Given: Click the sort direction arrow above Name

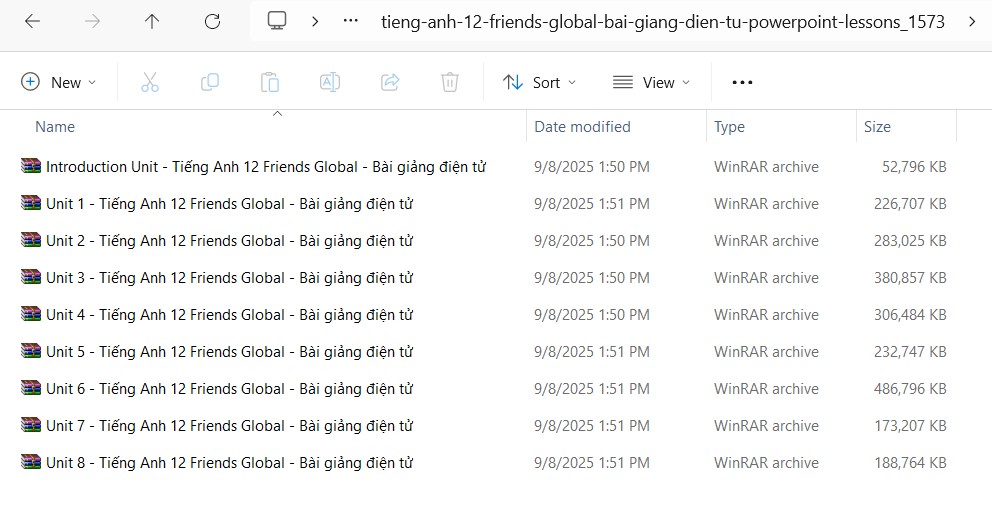Looking at the screenshot, I should point(277,114).
